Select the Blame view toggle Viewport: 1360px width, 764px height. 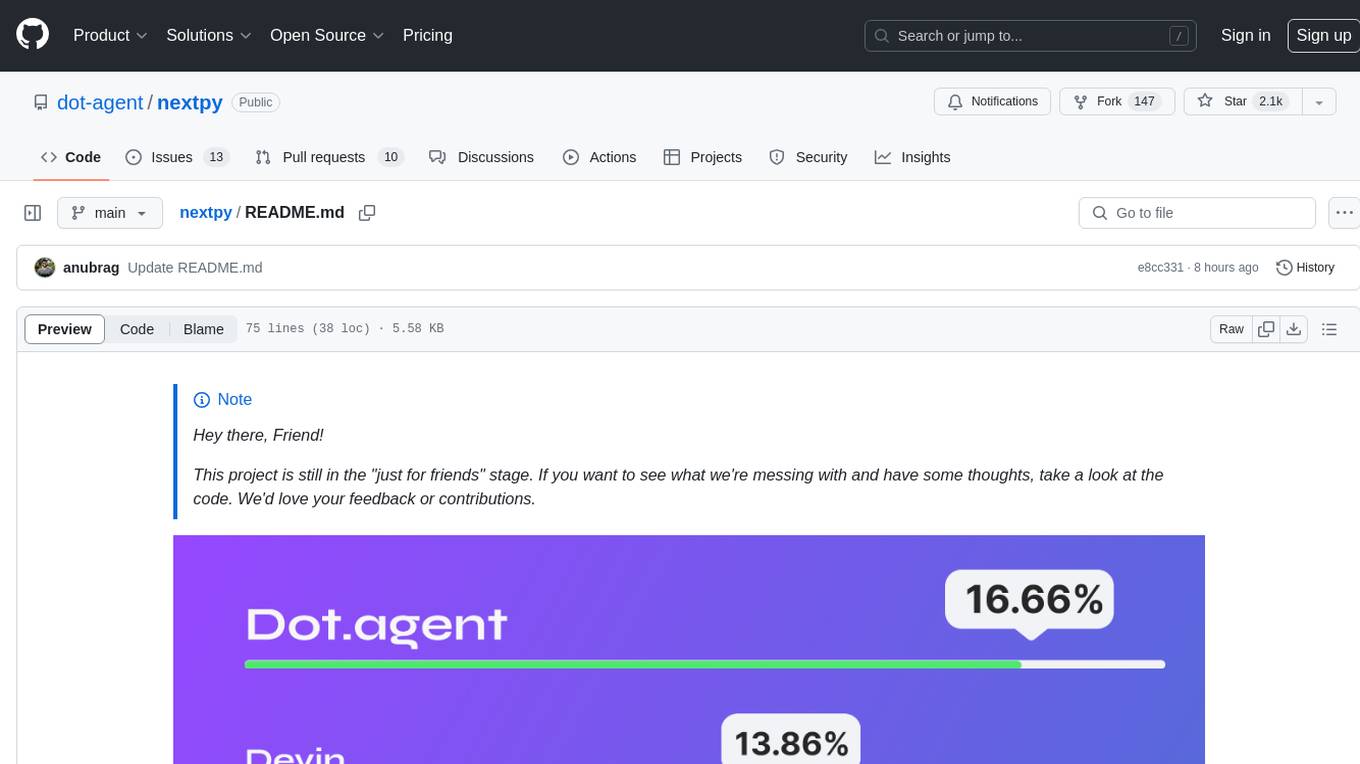[x=203, y=329]
